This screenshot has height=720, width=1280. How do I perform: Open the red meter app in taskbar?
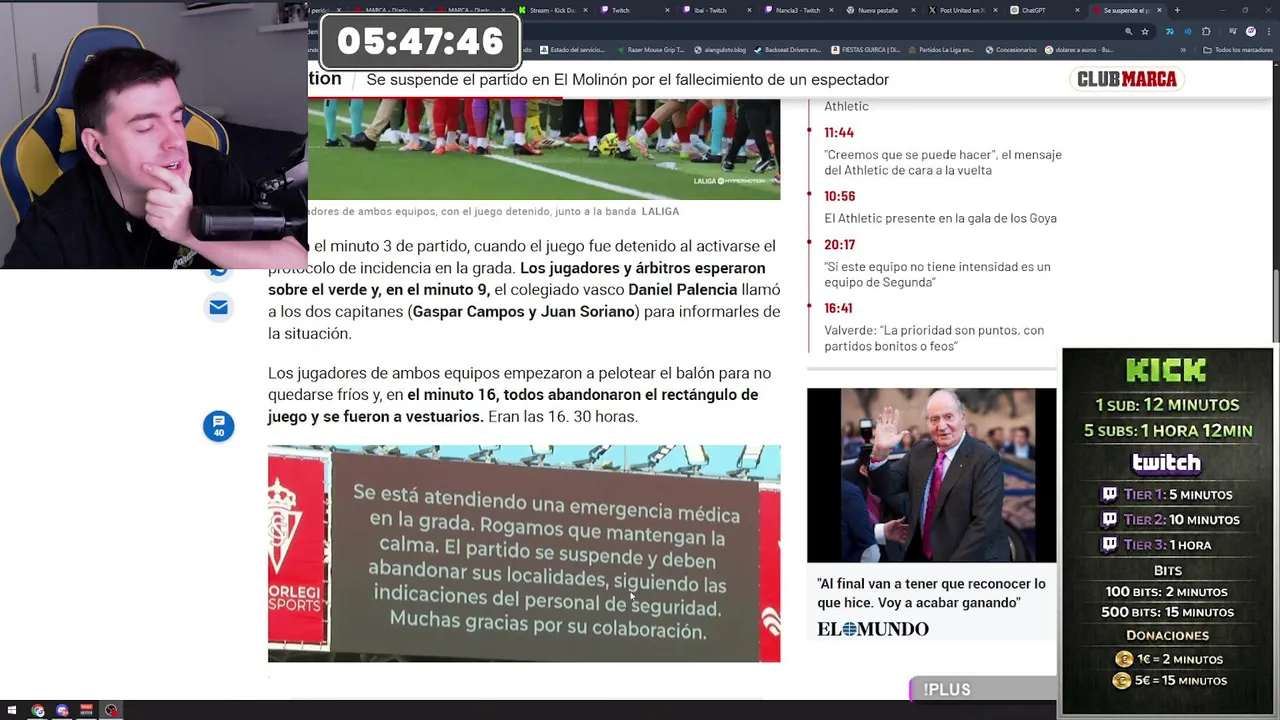86,711
